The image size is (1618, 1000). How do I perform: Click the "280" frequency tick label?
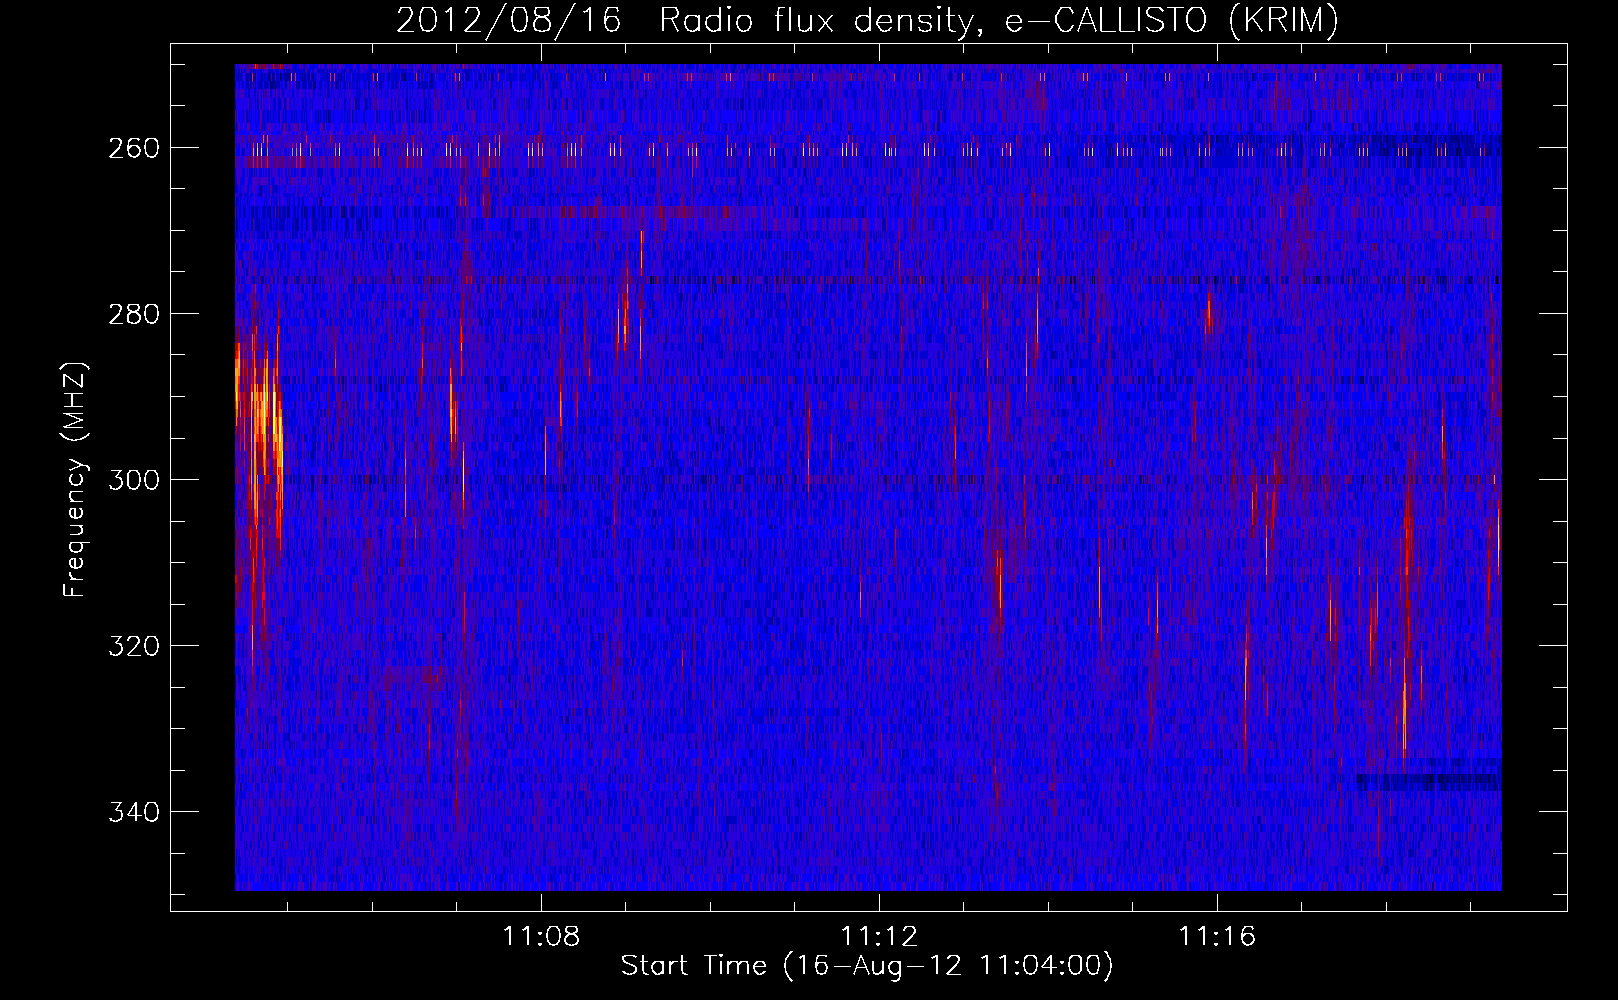point(134,314)
